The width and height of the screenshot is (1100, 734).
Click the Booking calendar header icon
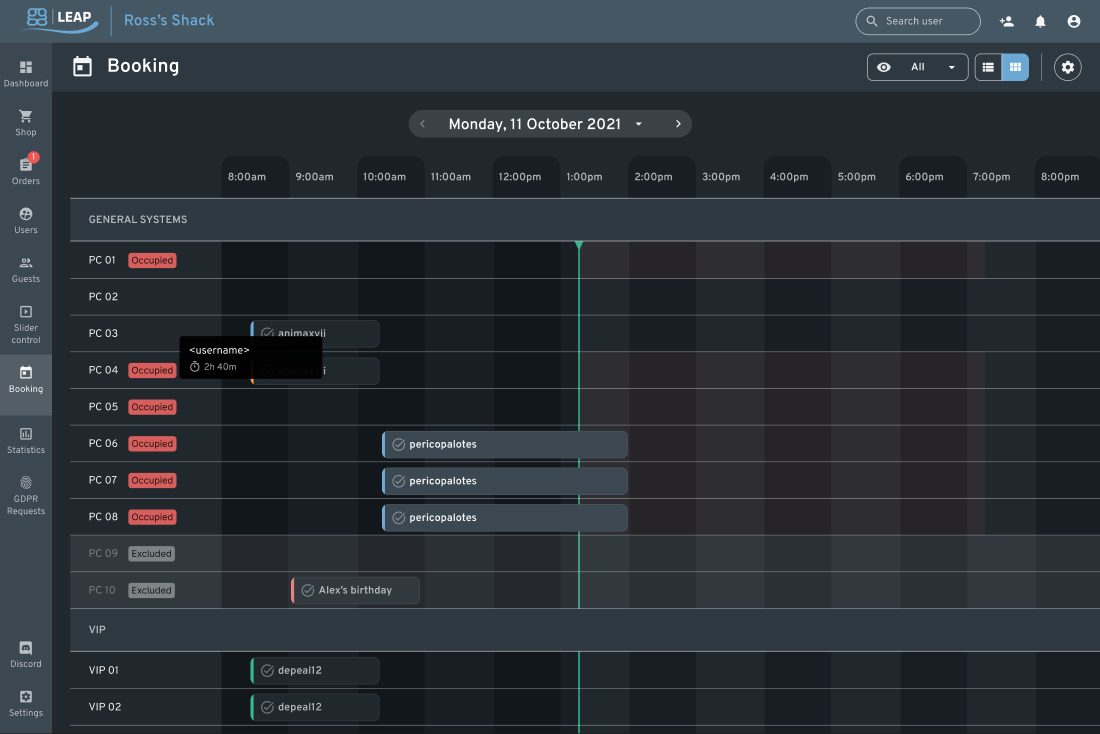tap(82, 67)
